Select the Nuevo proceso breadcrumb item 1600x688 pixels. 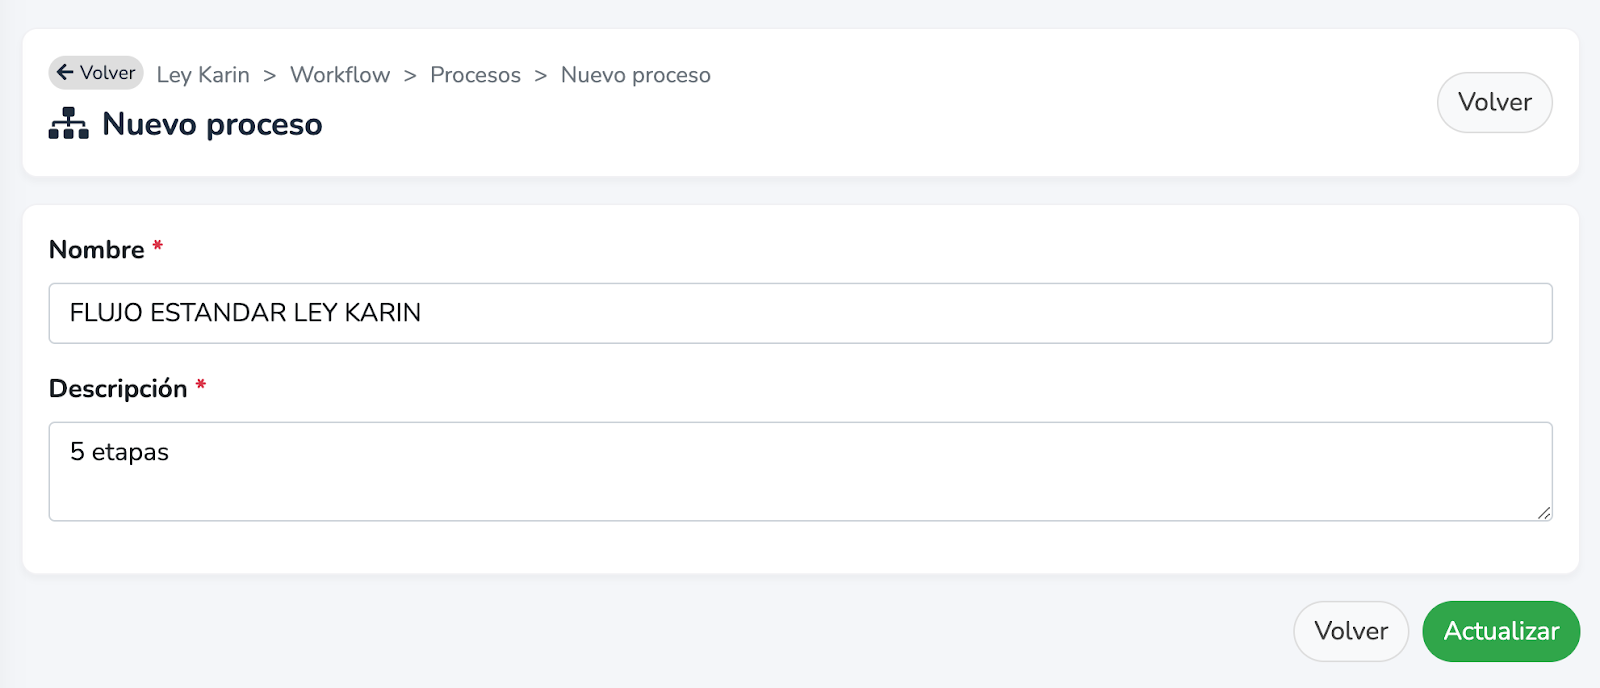[x=636, y=75]
